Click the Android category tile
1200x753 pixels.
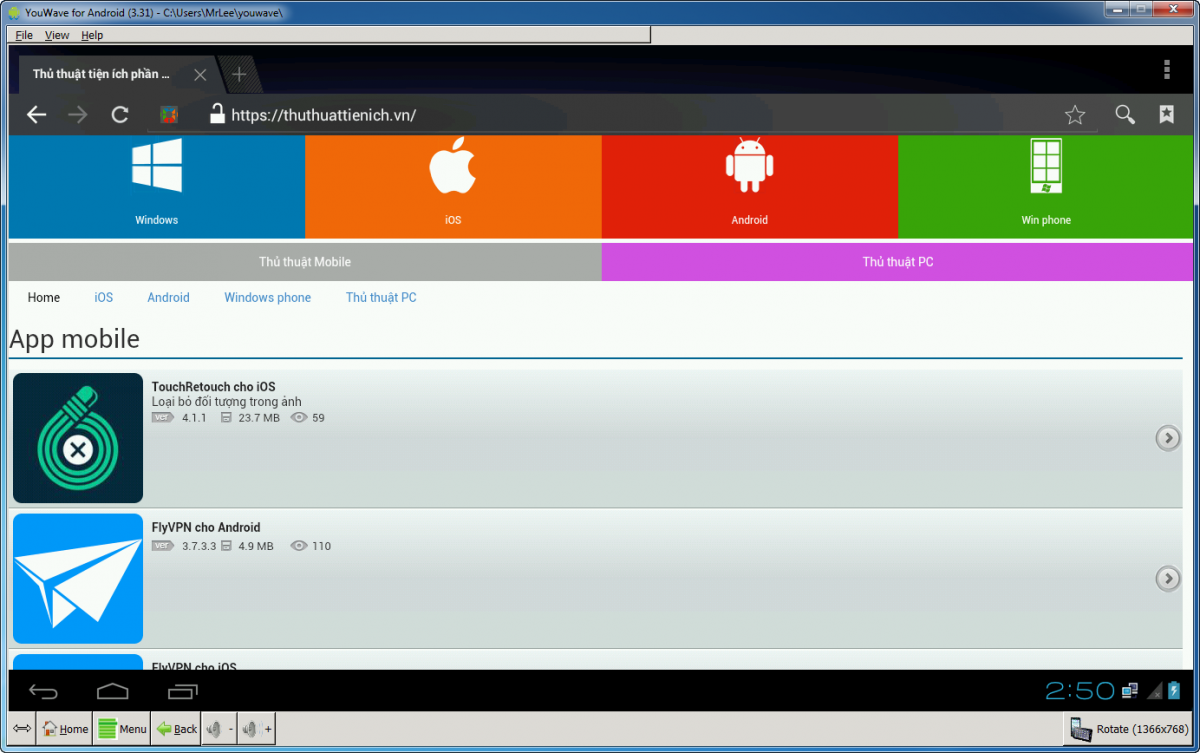749,186
